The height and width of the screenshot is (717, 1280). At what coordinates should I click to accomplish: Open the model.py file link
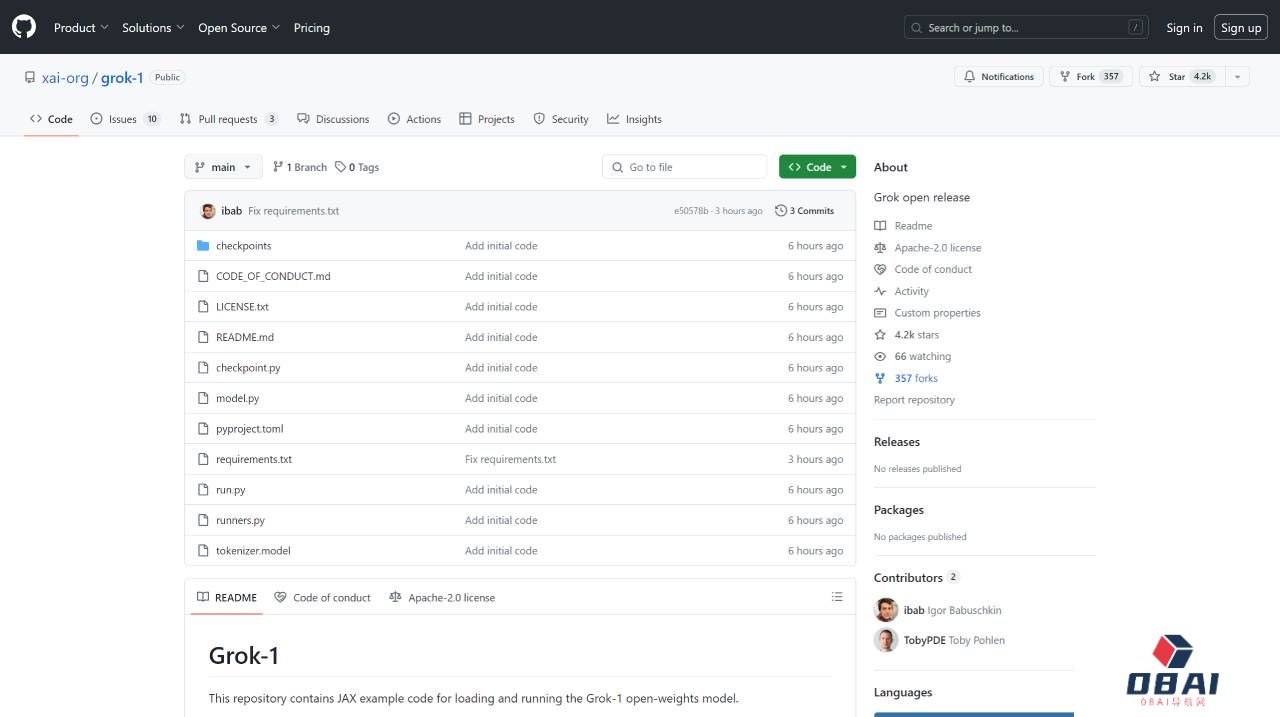point(237,398)
